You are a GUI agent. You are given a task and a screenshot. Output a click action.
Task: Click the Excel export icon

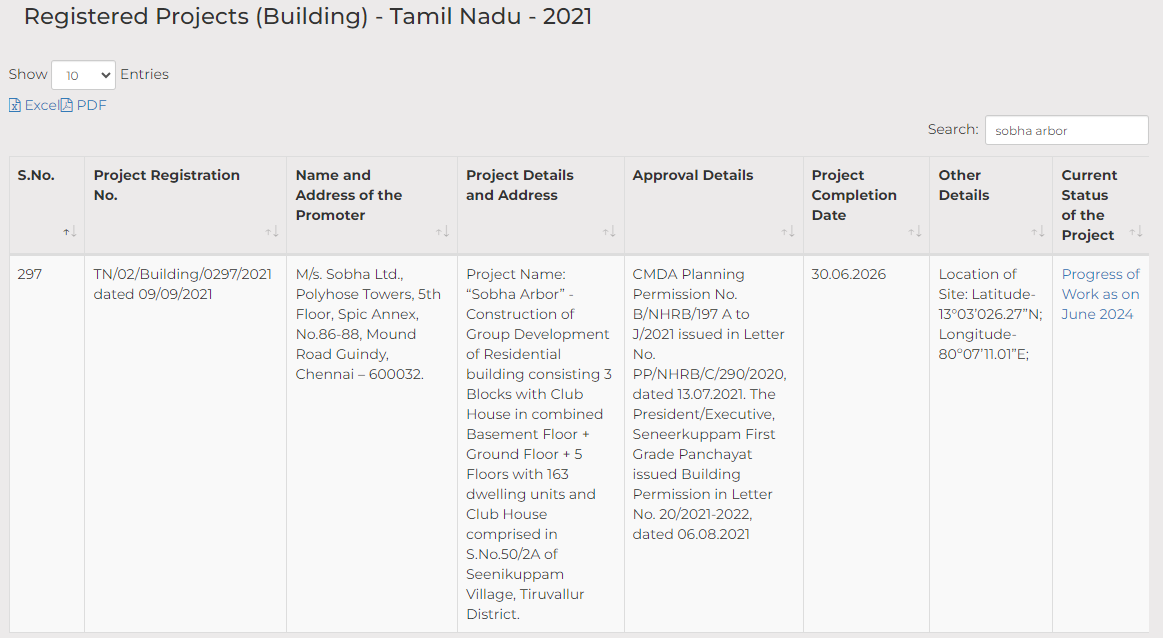coord(15,104)
